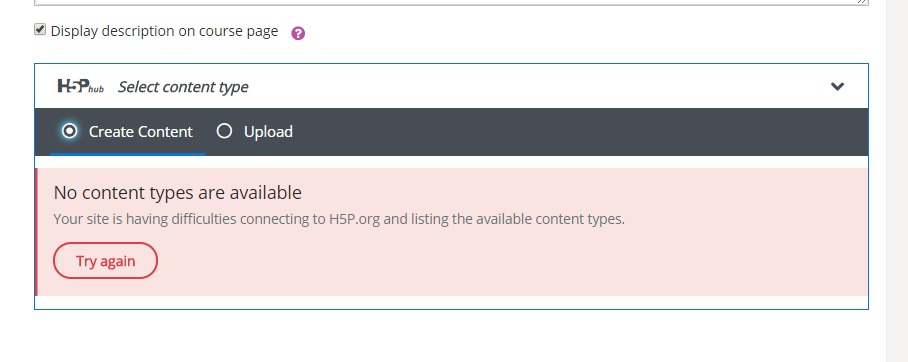This screenshot has height=362, width=908.
Task: Click the Display description on course page label
Action: [x=164, y=31]
